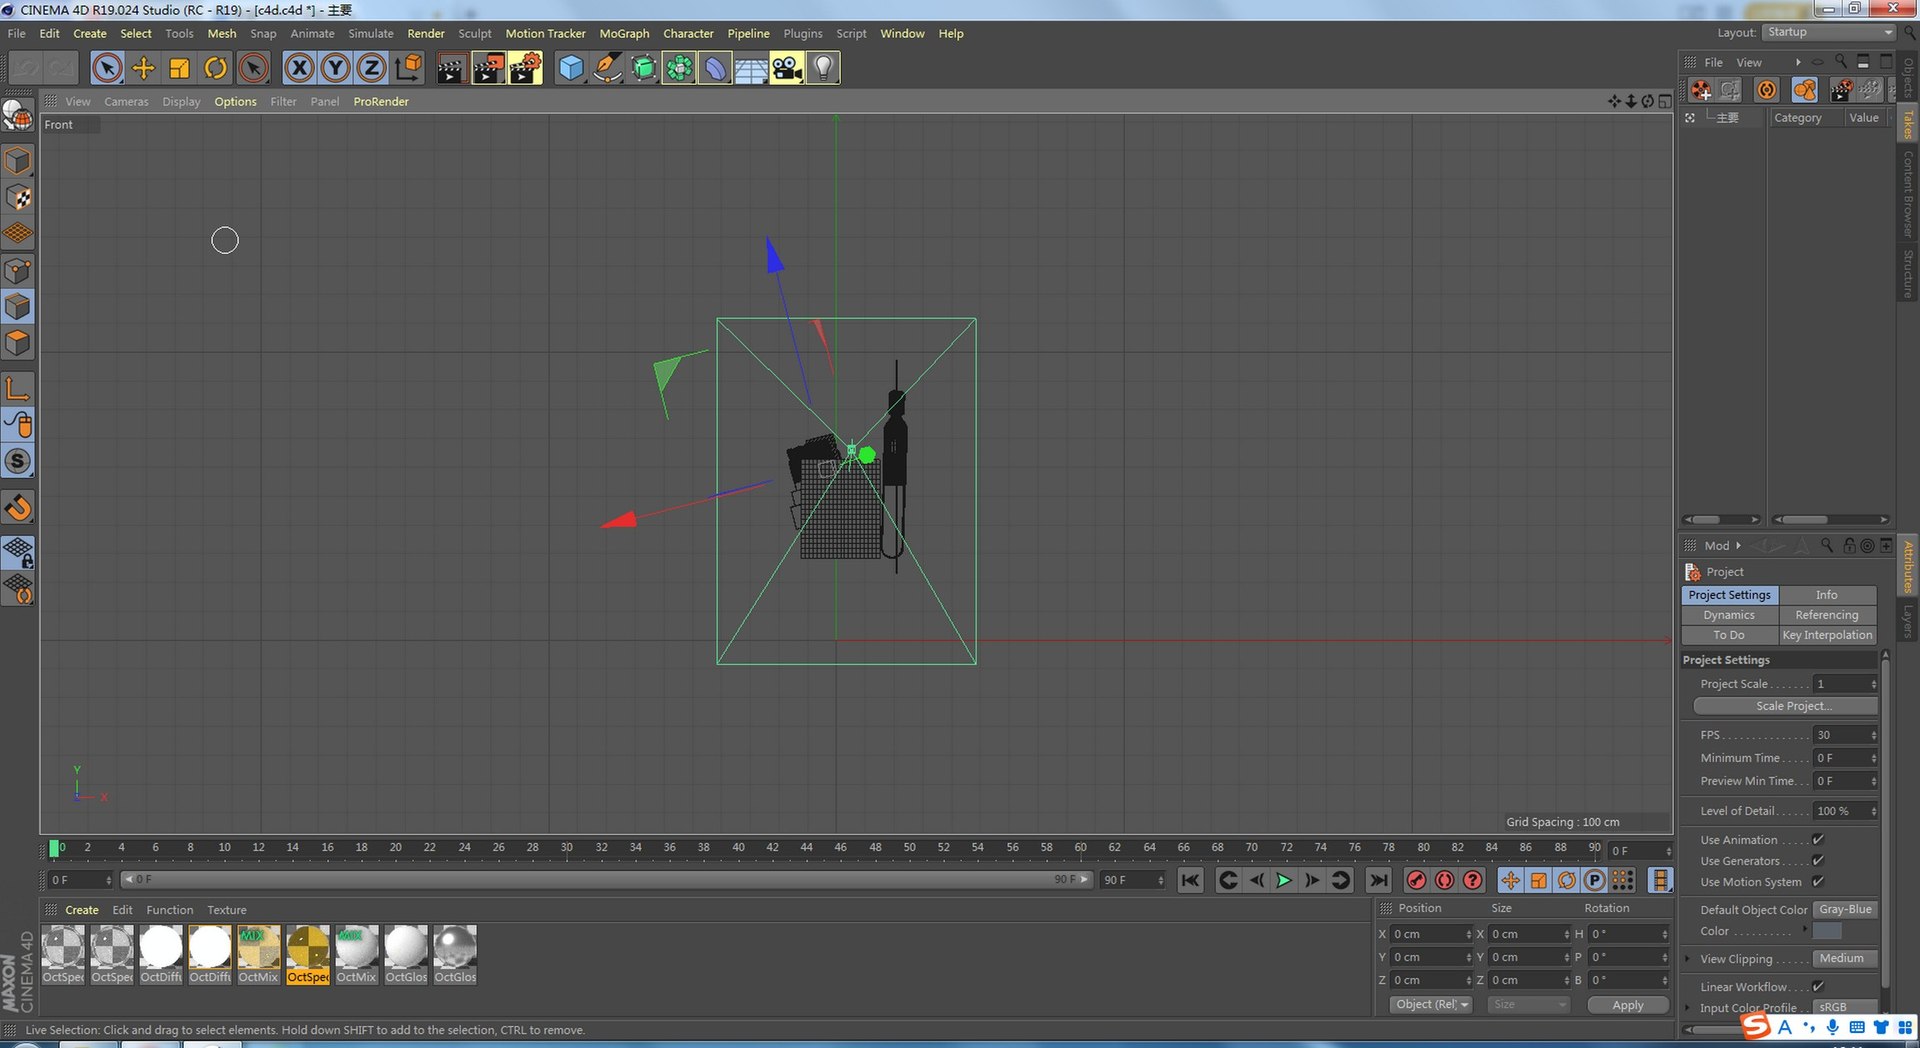1920x1048 pixels.
Task: Click the Sogou input method S icon
Action: point(1756,1027)
